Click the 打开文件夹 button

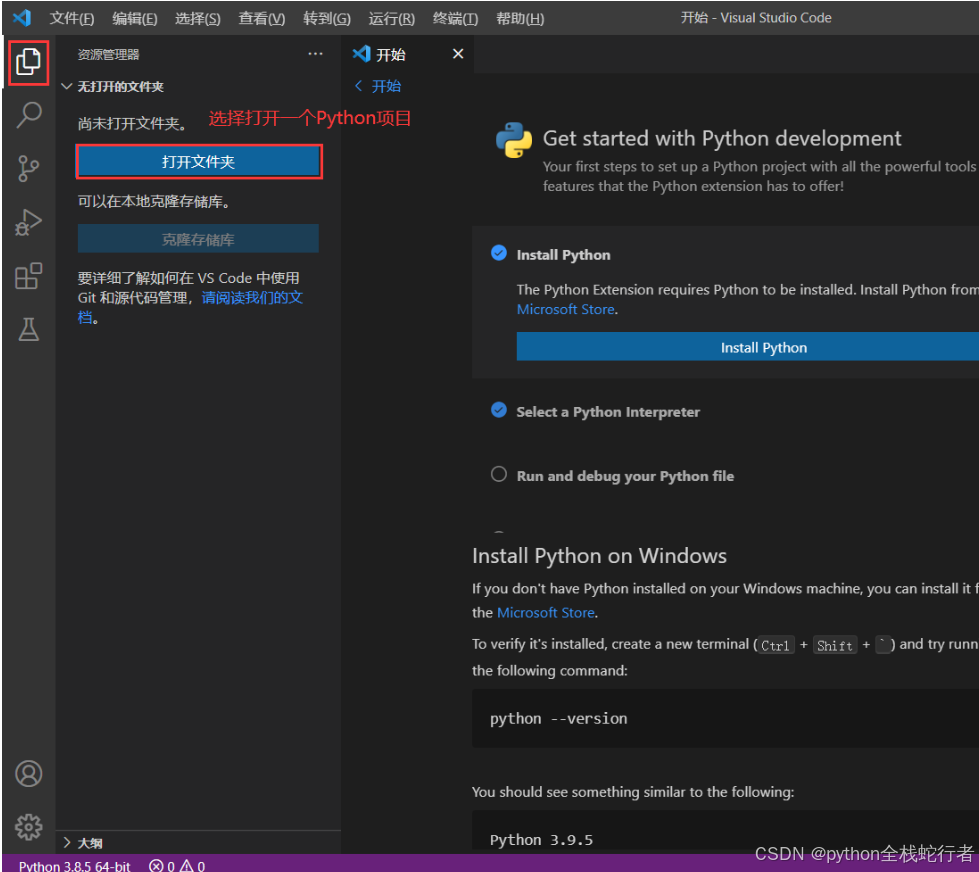click(199, 162)
